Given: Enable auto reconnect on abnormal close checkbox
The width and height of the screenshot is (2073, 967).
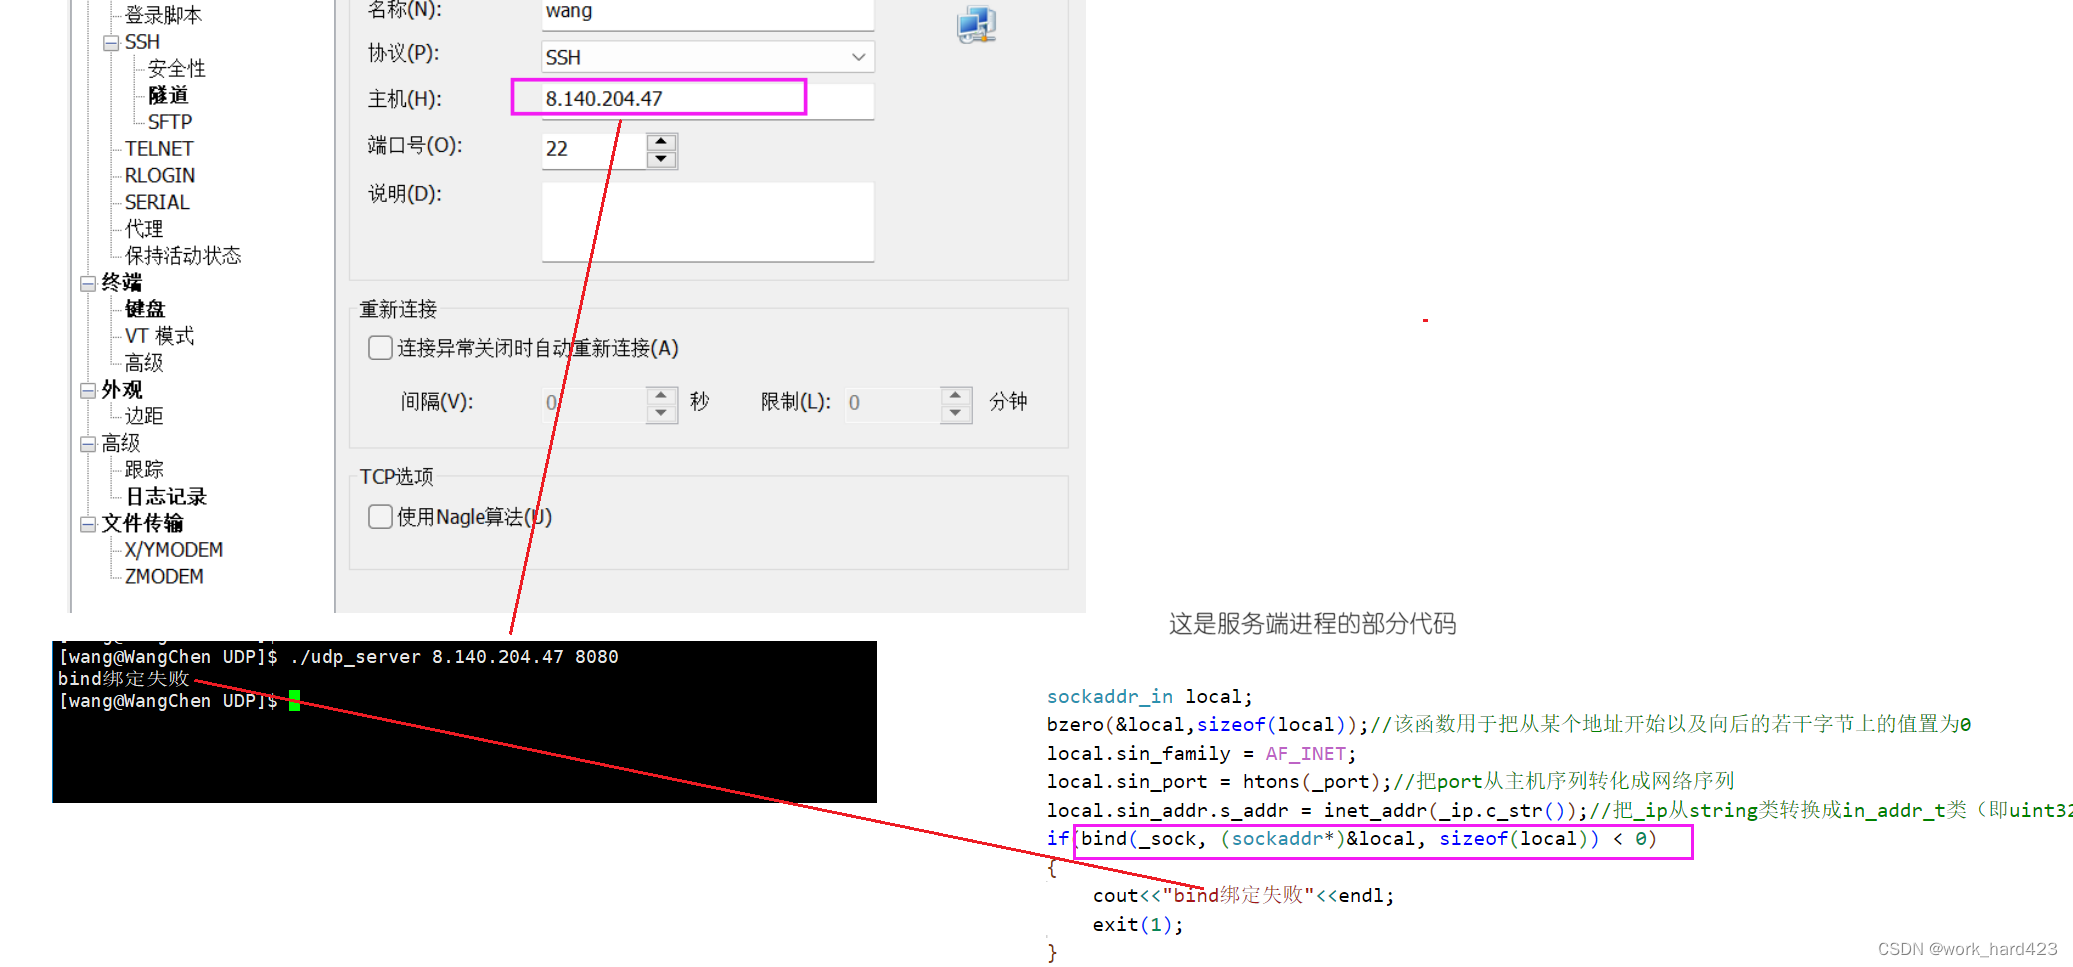Looking at the screenshot, I should (380, 347).
